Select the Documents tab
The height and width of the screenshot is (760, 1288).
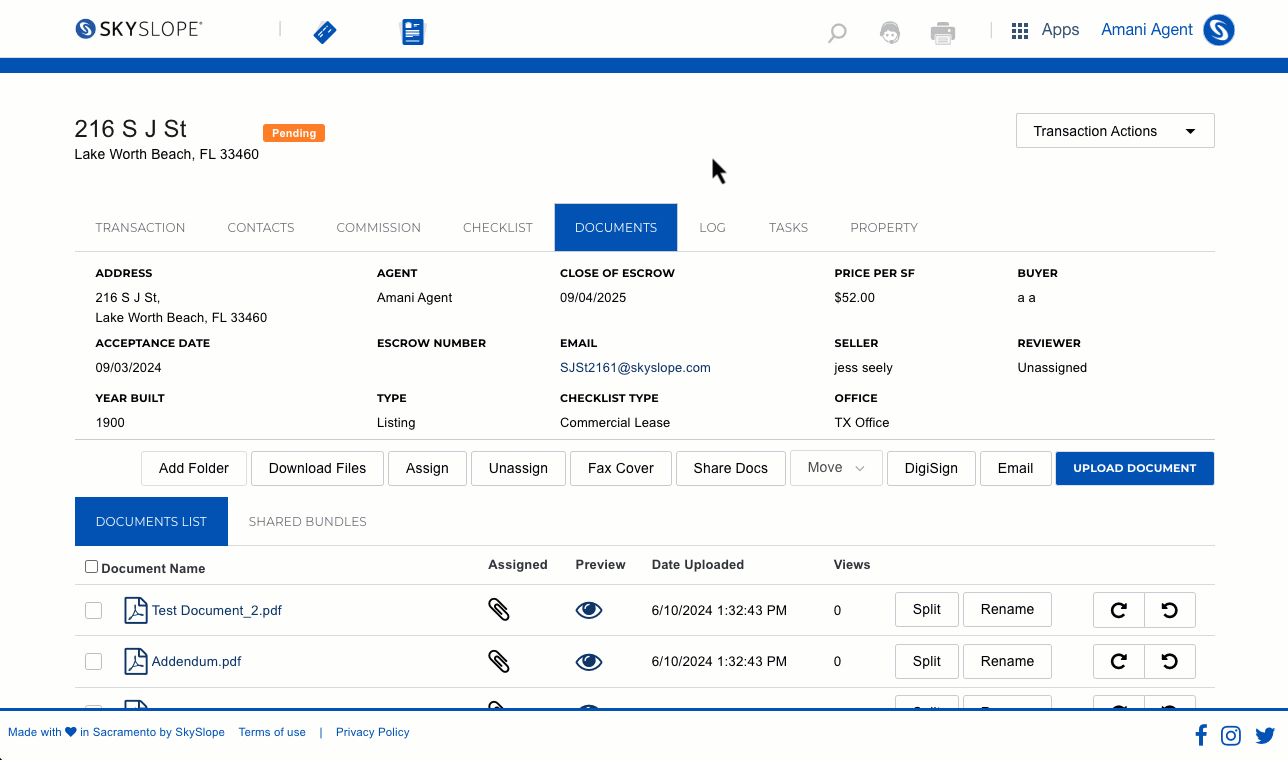pyautogui.click(x=616, y=227)
